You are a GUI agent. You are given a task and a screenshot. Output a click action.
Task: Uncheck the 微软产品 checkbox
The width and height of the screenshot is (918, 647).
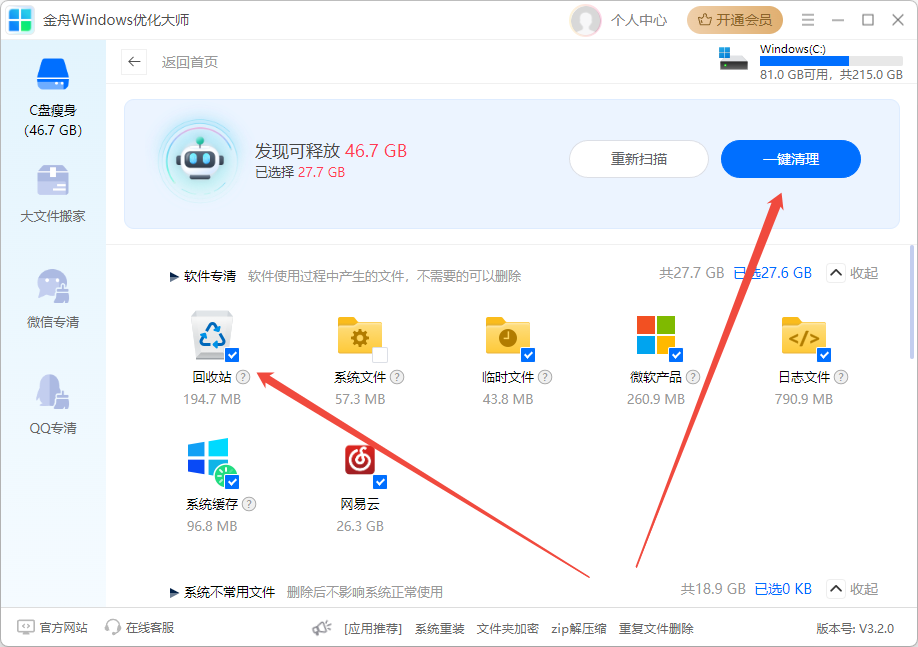coord(676,355)
